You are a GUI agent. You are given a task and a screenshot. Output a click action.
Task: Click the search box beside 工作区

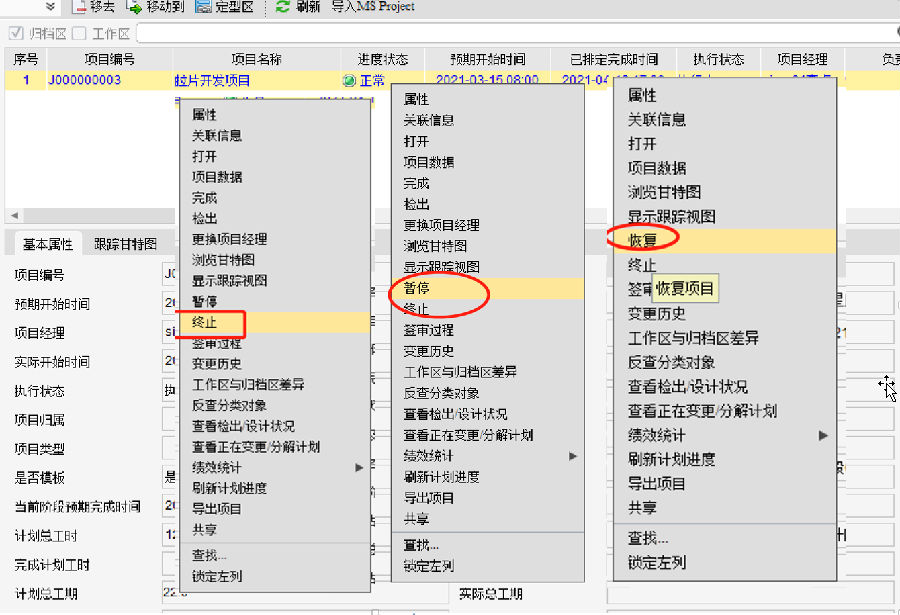tap(517, 33)
